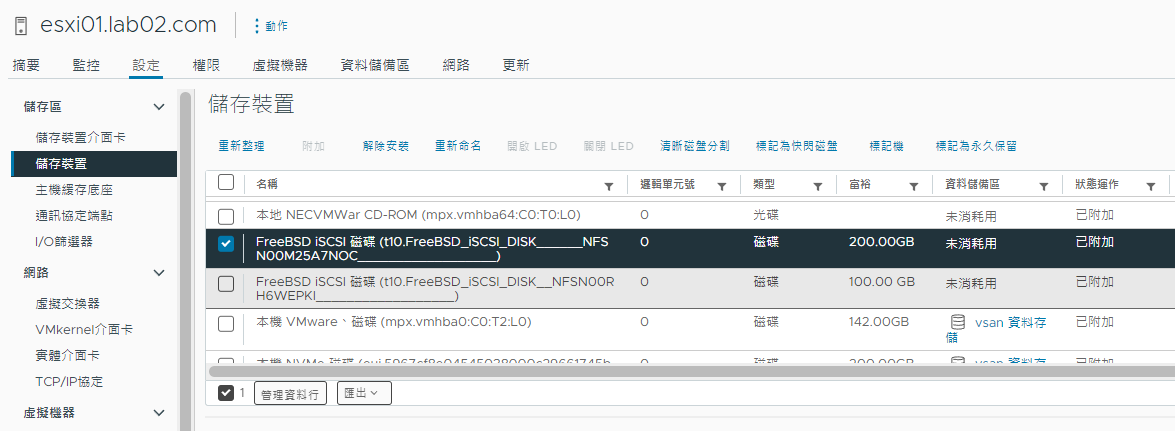
Task: Open the 更新 tab
Action: click(x=516, y=65)
